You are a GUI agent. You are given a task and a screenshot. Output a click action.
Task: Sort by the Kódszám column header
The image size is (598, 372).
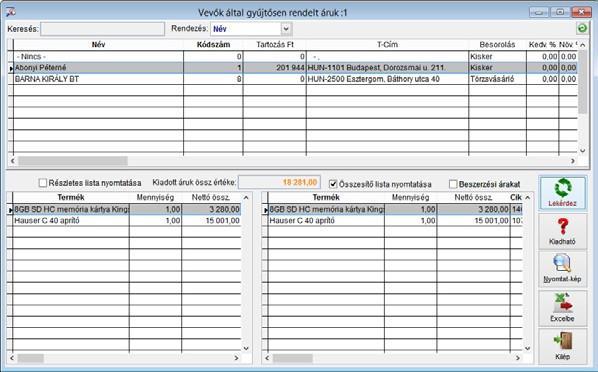(x=213, y=45)
